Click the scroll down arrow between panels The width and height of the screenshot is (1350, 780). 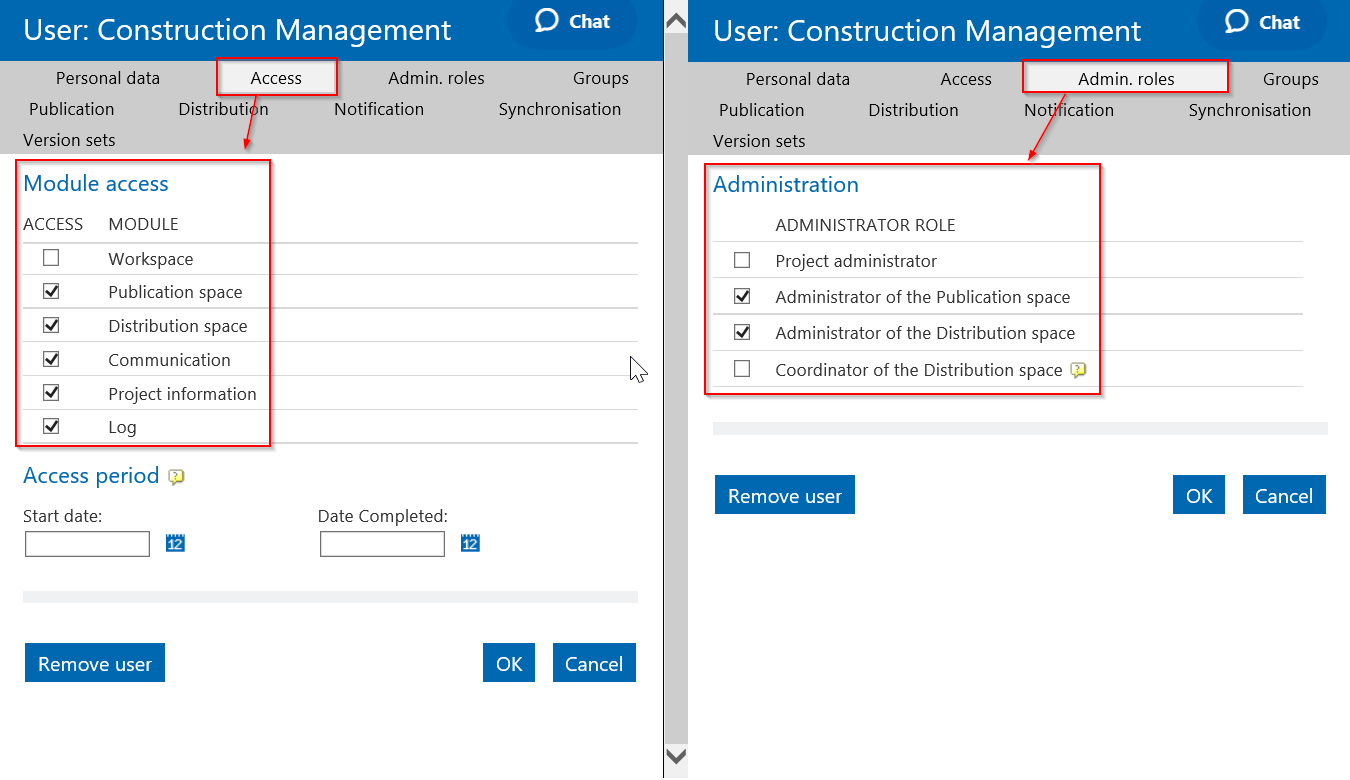pos(676,756)
